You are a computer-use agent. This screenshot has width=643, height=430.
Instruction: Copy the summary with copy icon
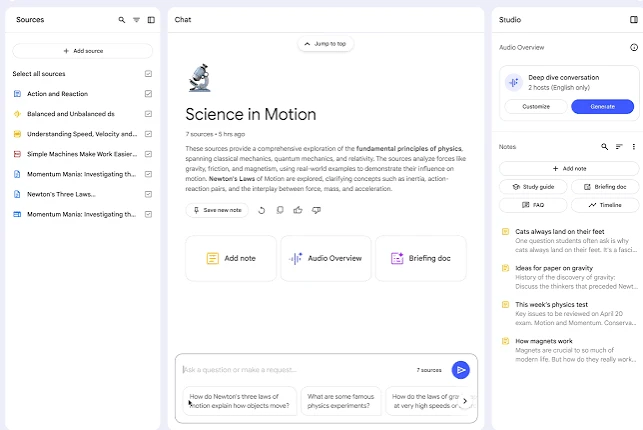pos(280,210)
